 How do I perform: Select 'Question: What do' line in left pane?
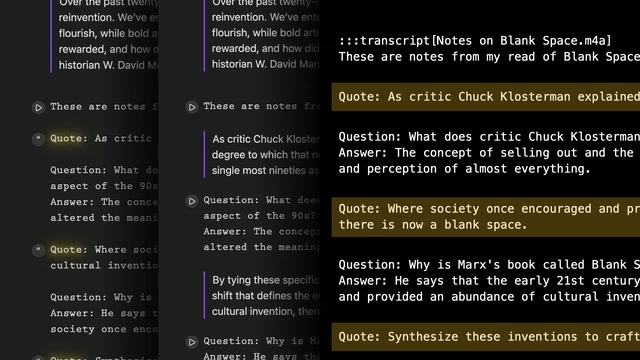point(104,170)
